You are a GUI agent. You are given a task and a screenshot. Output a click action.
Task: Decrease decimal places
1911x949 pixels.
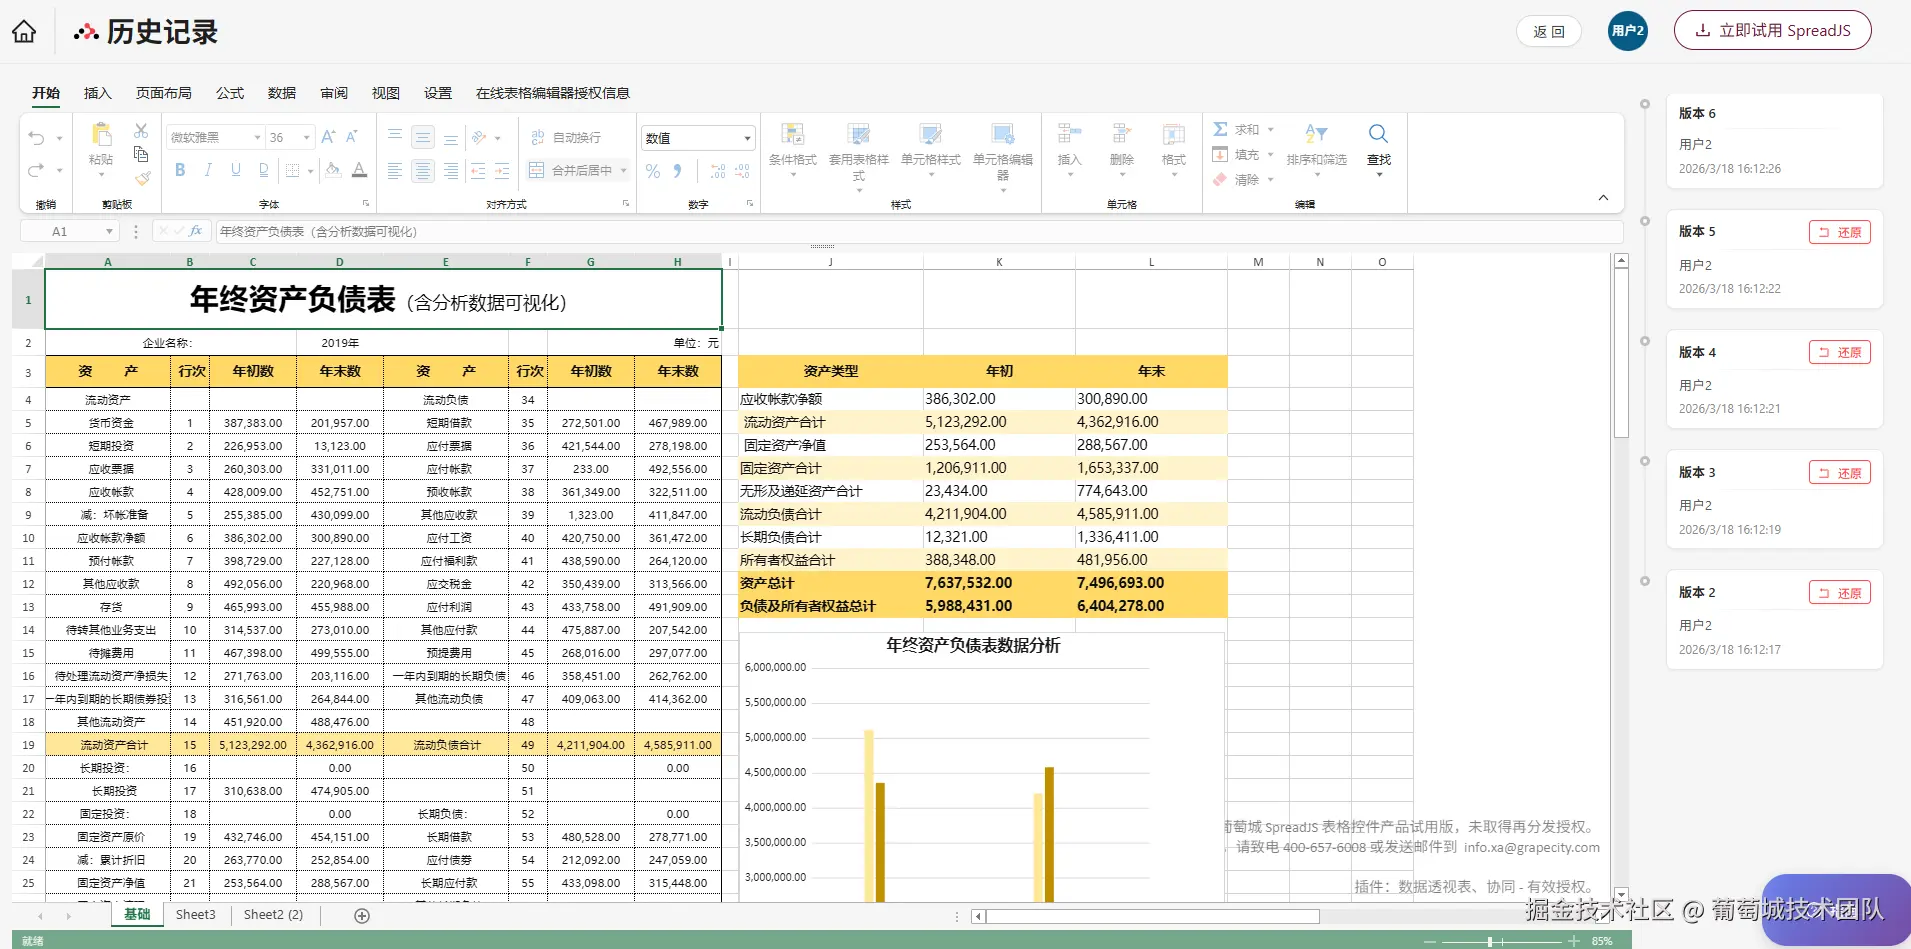(x=742, y=171)
